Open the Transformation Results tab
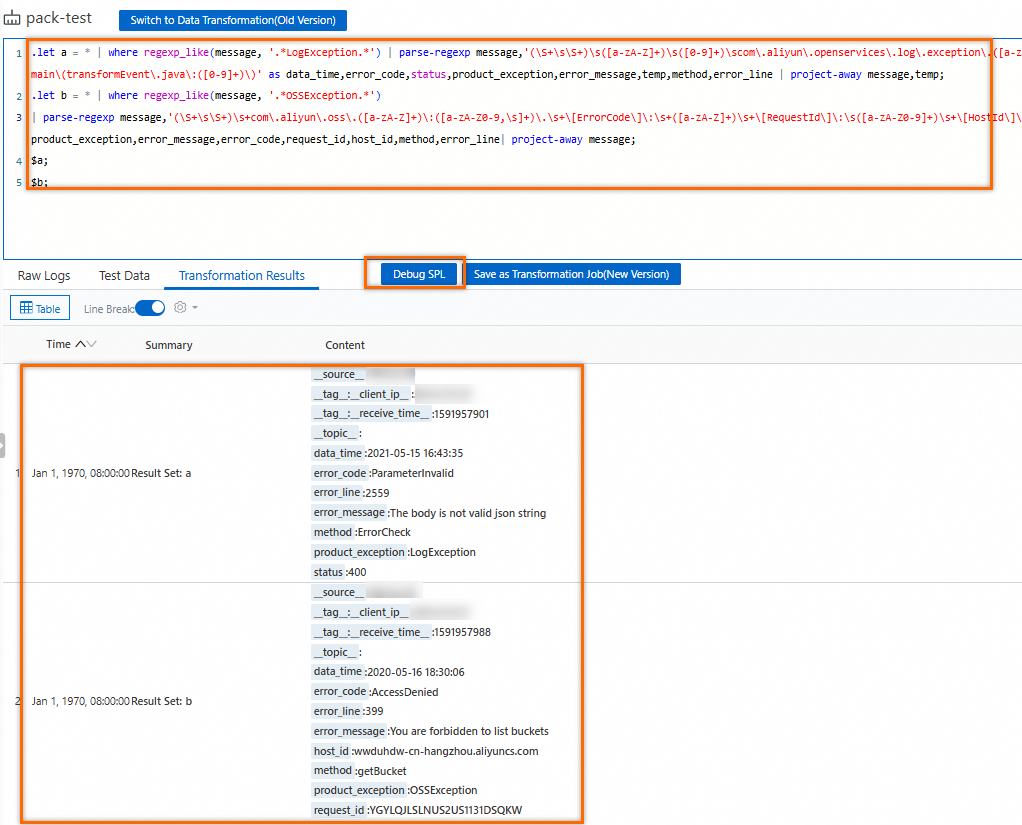 241,276
